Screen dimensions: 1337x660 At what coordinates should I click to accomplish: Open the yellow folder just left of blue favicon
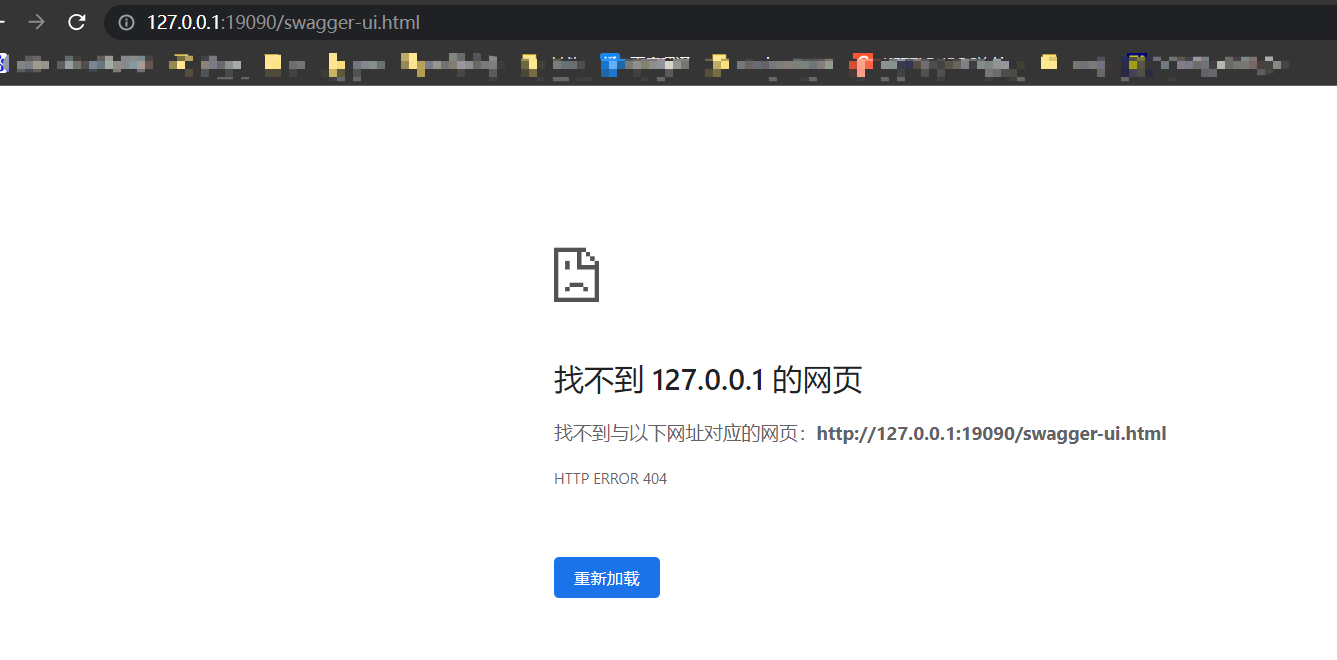click(550, 65)
